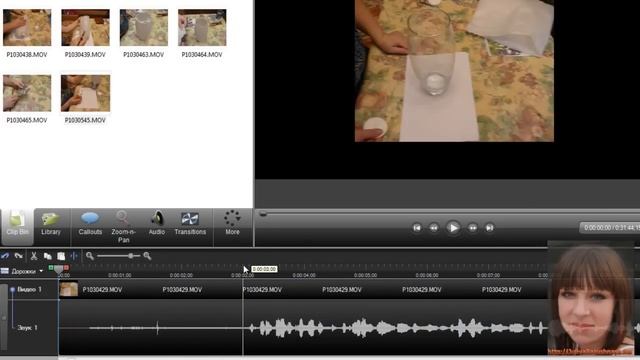
Task: Jump to the previous clip
Action: 417,228
